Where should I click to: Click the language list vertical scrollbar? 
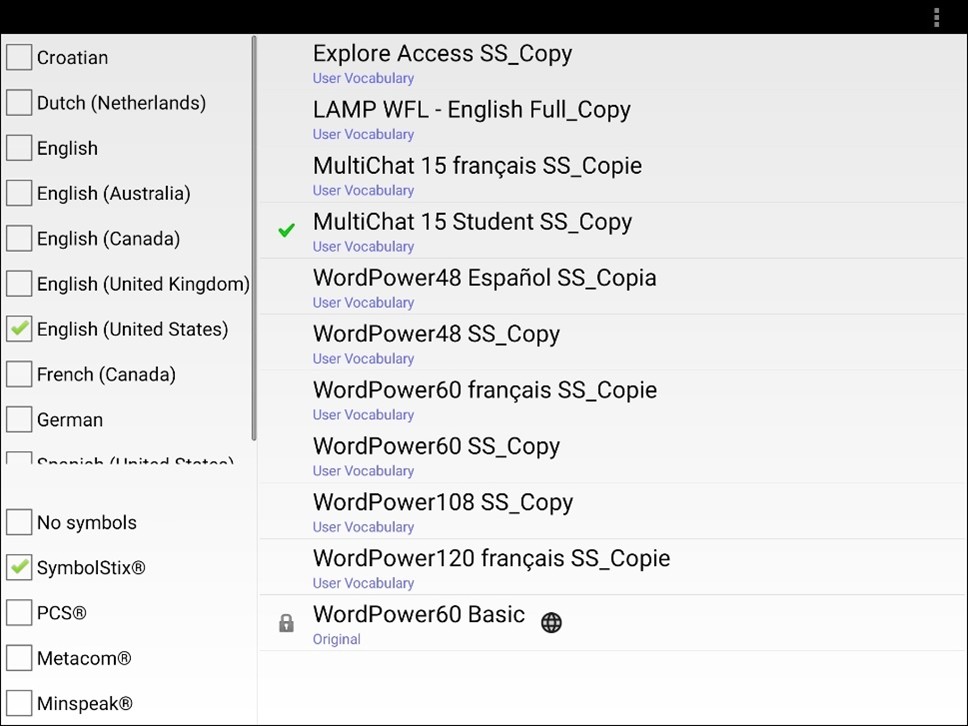254,238
